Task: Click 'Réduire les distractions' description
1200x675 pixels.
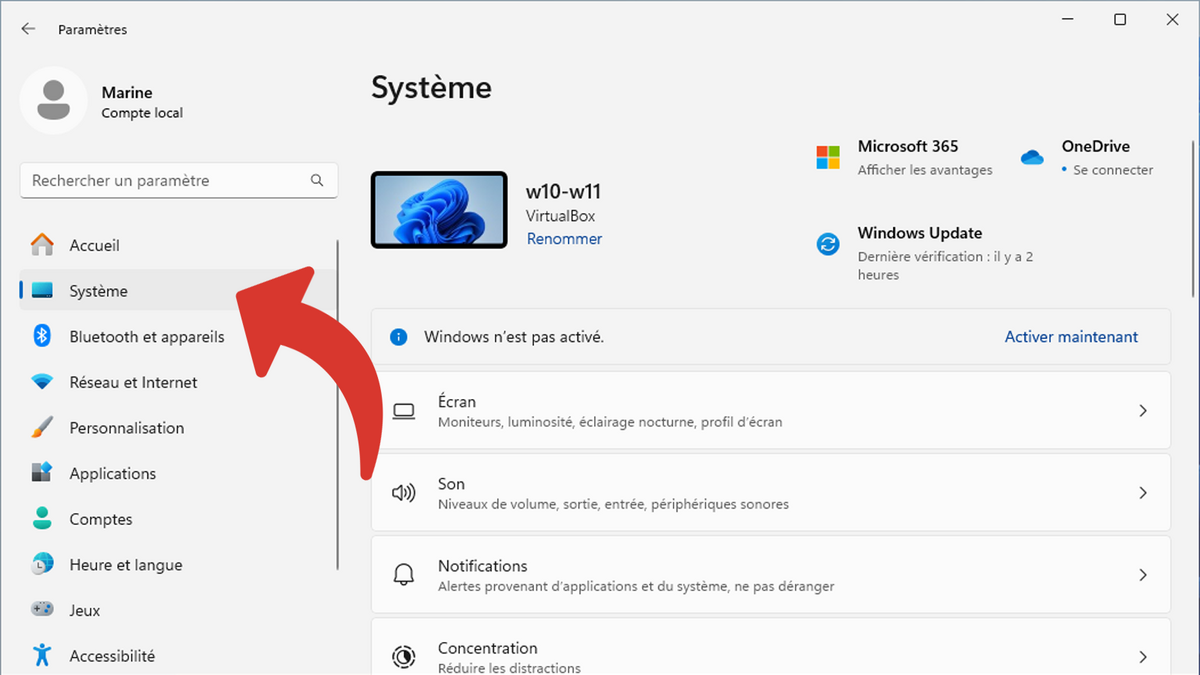Action: click(x=509, y=668)
